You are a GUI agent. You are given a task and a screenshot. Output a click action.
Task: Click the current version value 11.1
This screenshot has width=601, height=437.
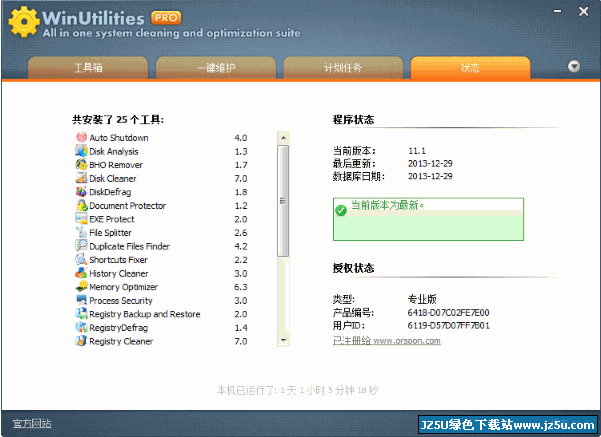point(417,151)
